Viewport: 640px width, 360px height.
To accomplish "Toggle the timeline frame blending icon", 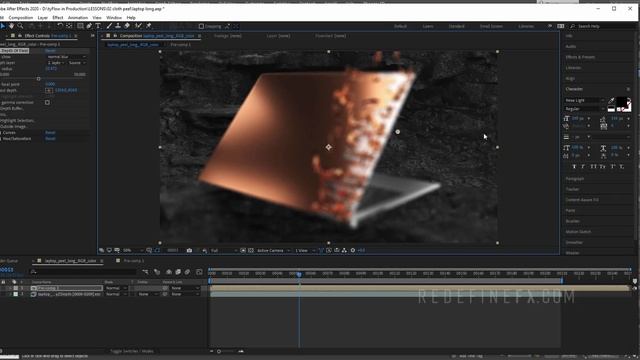I will 178,271.
